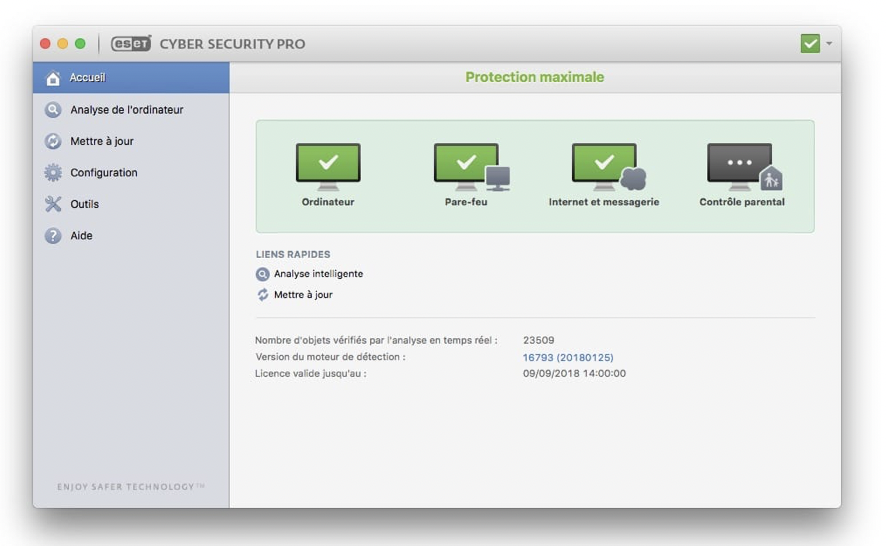Image resolution: width=886 pixels, height=546 pixels.
Task: Click the Nombre d'objets vérifiés label
Action: 376,340
